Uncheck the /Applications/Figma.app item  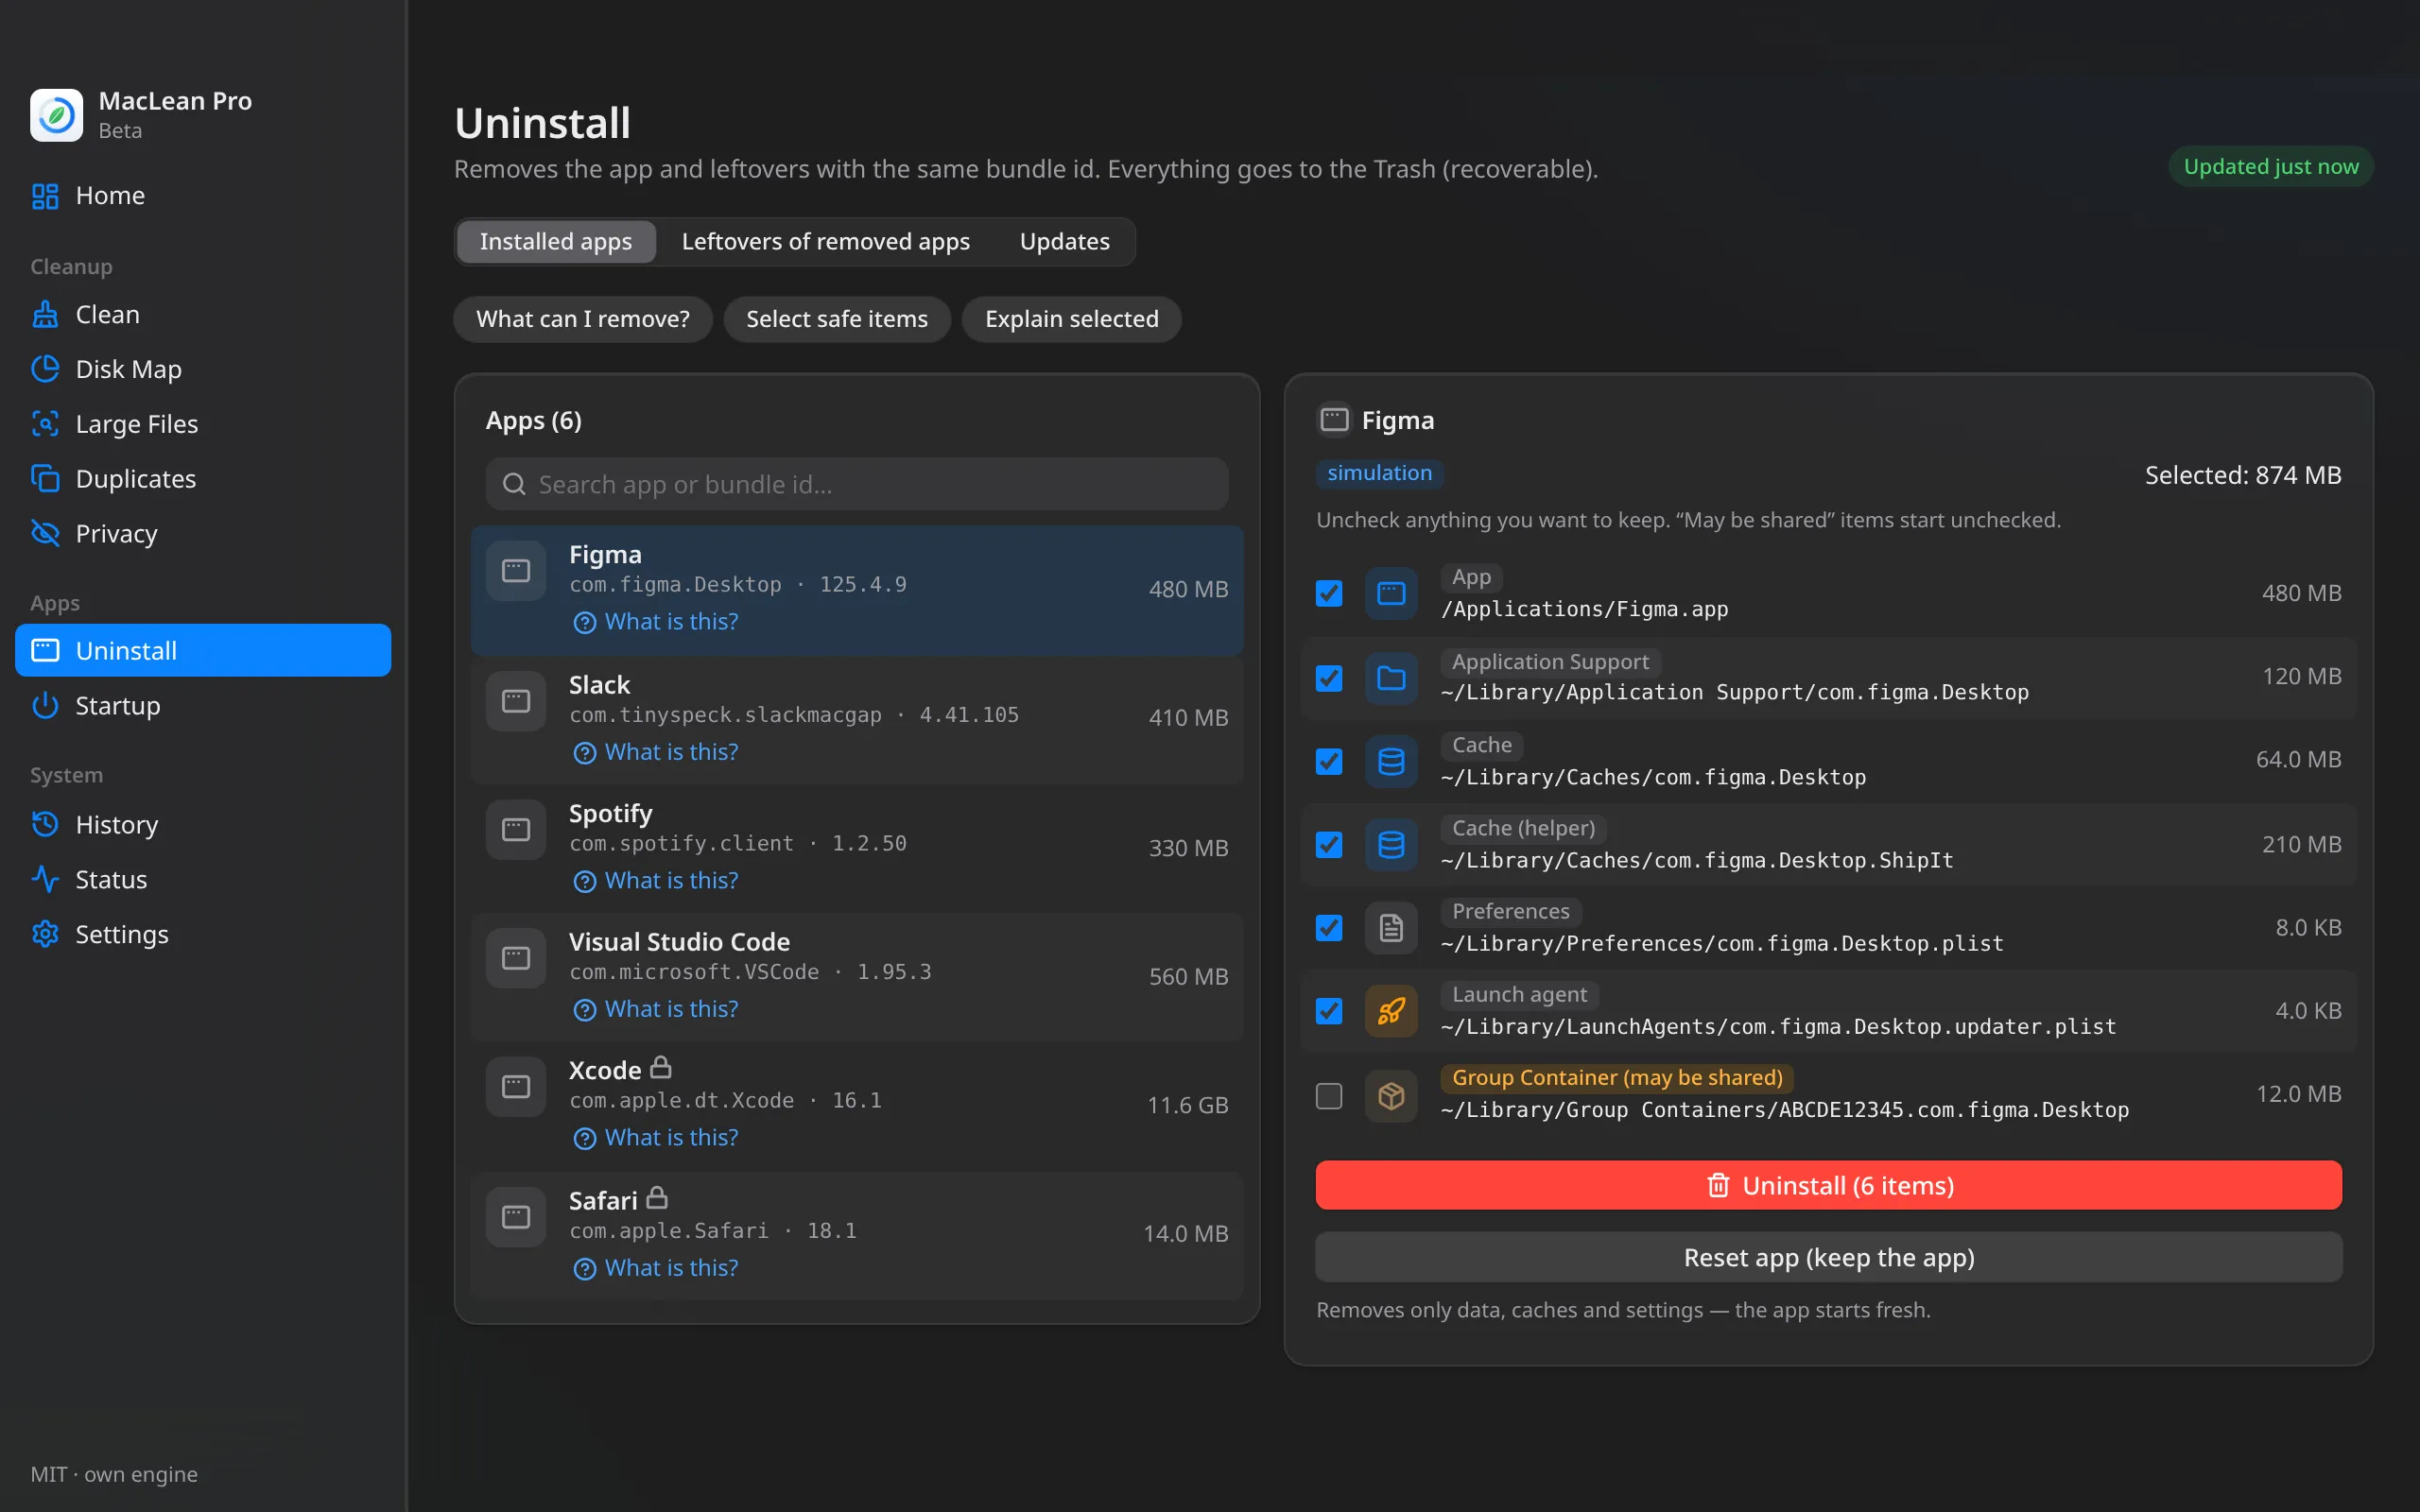click(1329, 594)
